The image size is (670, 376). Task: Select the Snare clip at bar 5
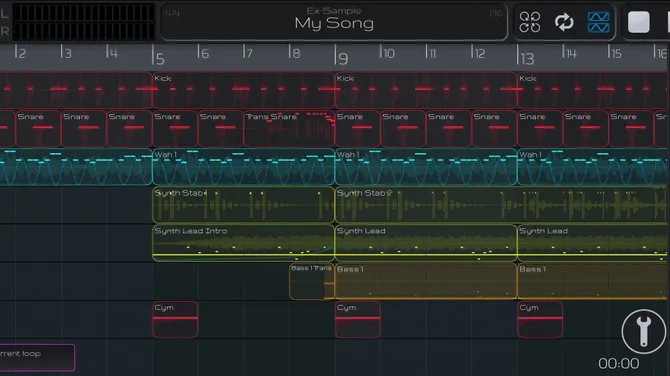[x=175, y=128]
